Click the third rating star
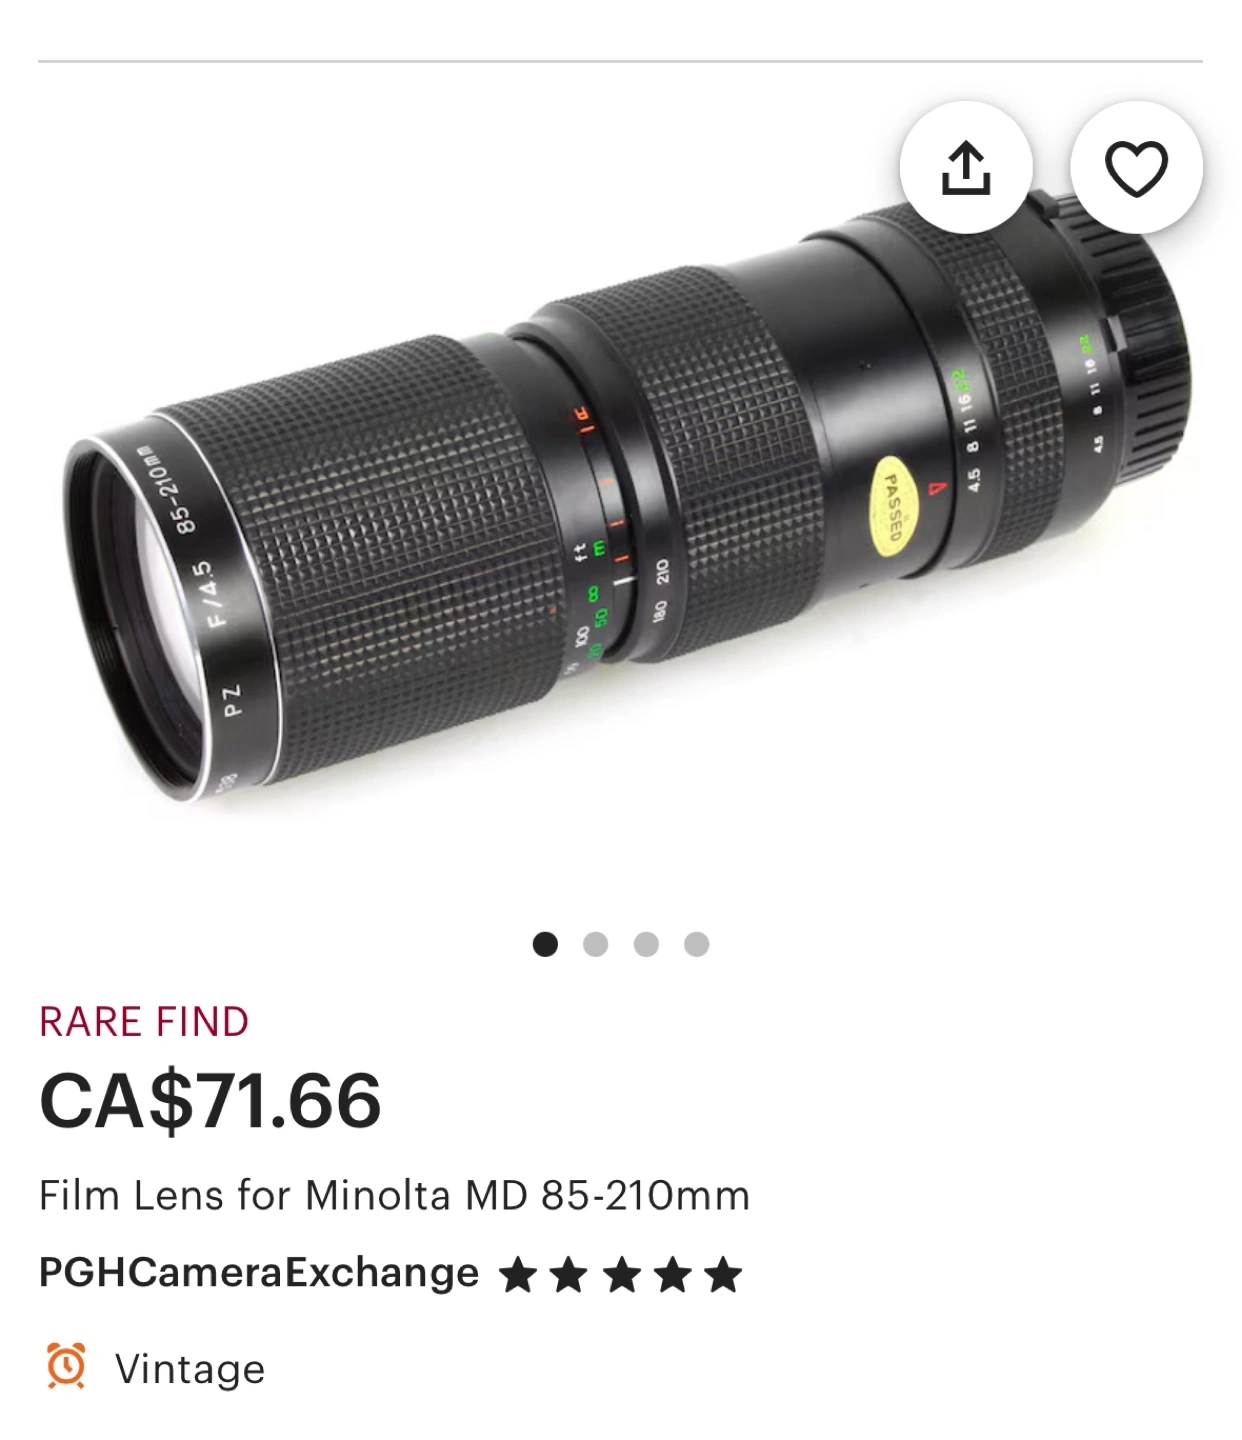The width and height of the screenshot is (1242, 1440). [621, 1275]
